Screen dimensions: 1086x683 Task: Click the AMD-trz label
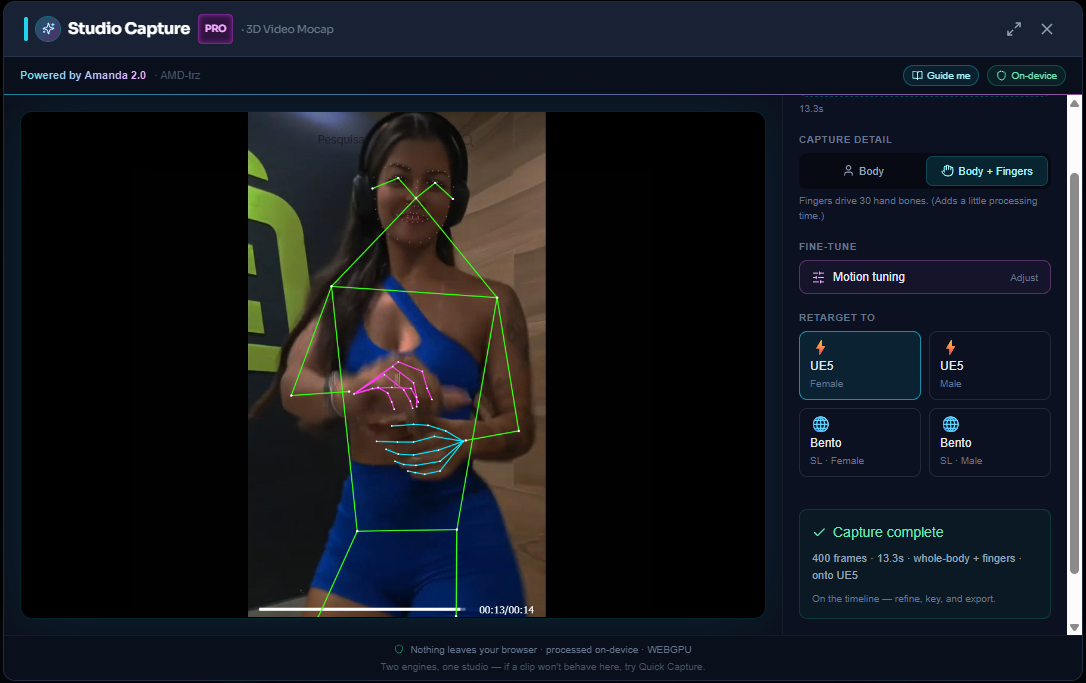180,75
